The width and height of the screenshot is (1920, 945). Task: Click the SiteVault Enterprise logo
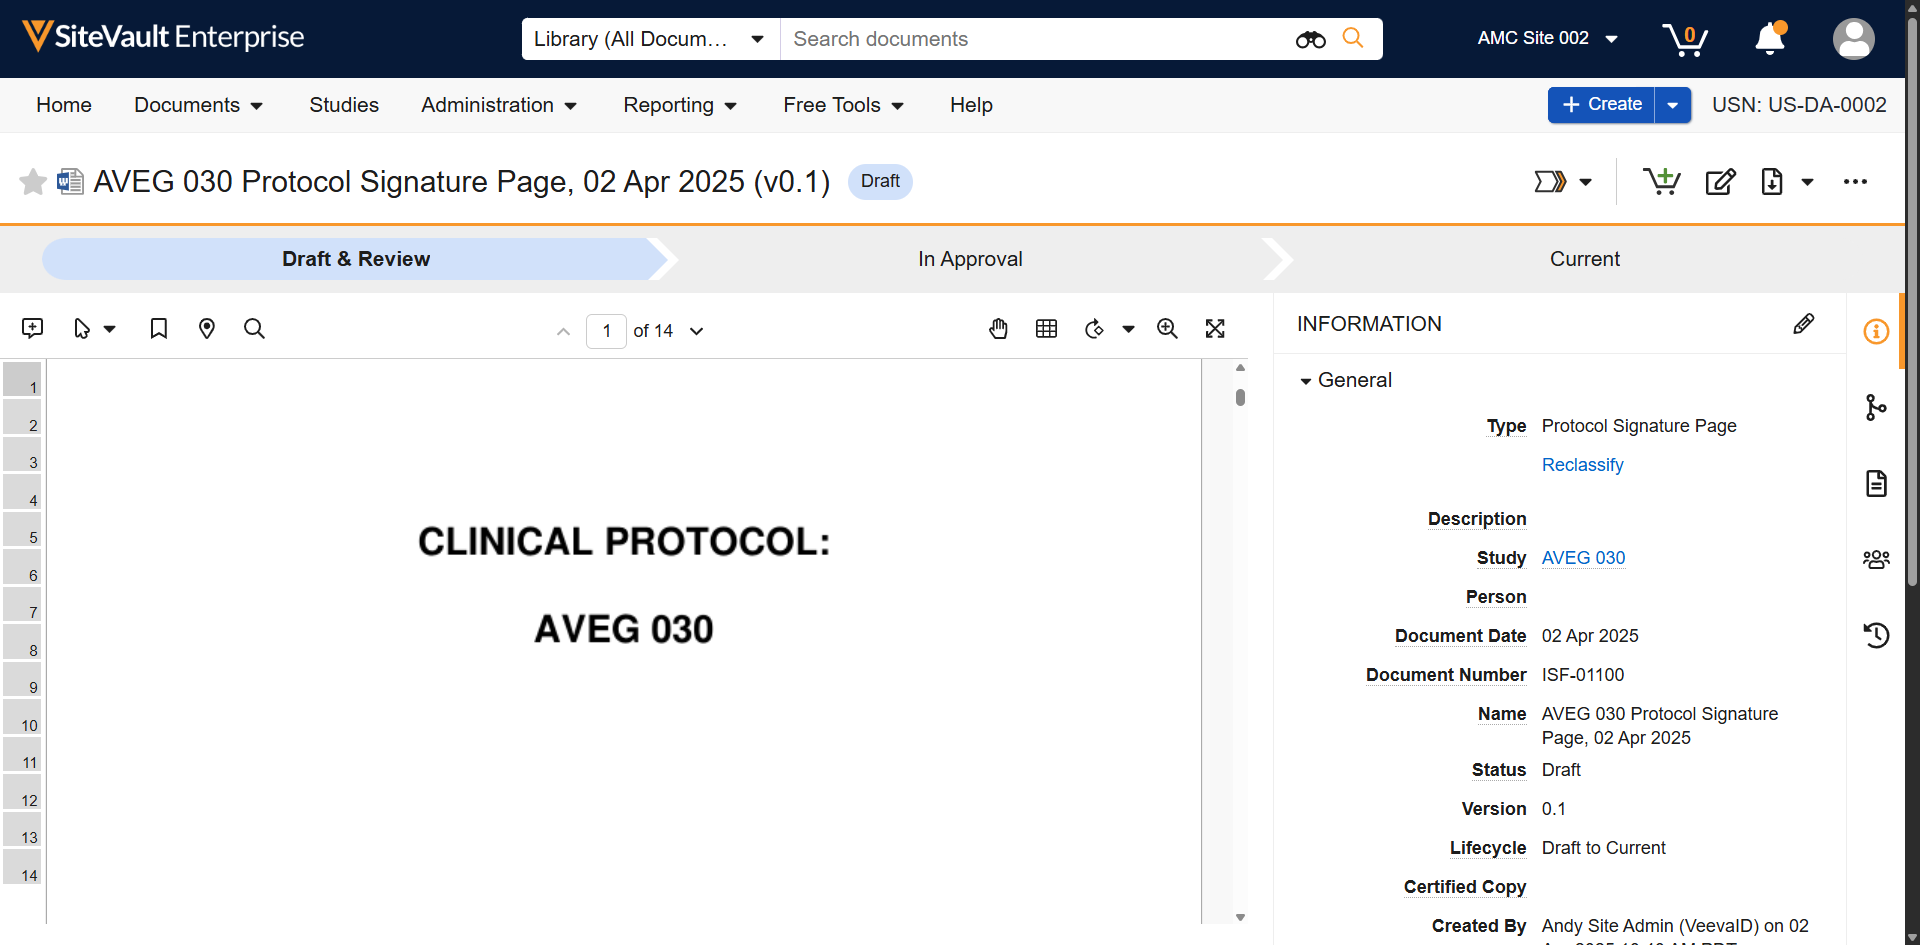coord(163,37)
